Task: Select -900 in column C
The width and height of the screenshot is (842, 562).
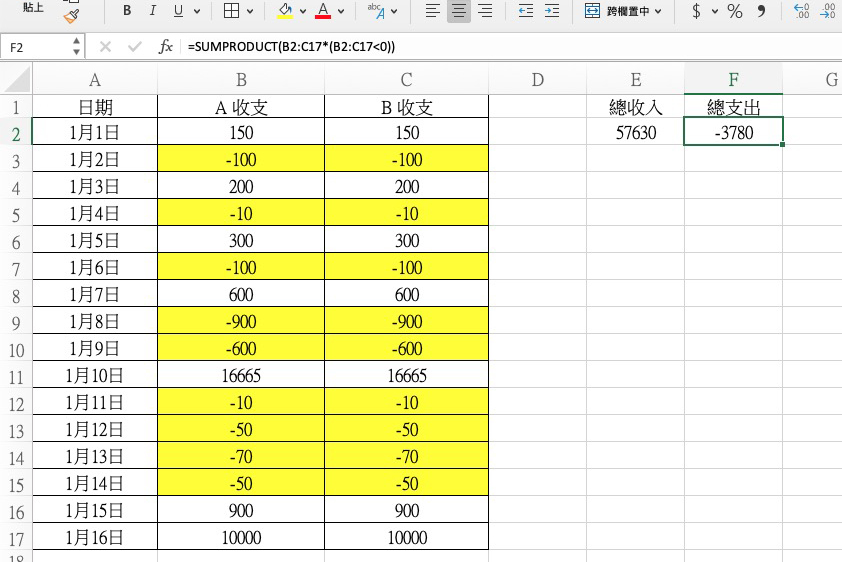Action: [407, 321]
